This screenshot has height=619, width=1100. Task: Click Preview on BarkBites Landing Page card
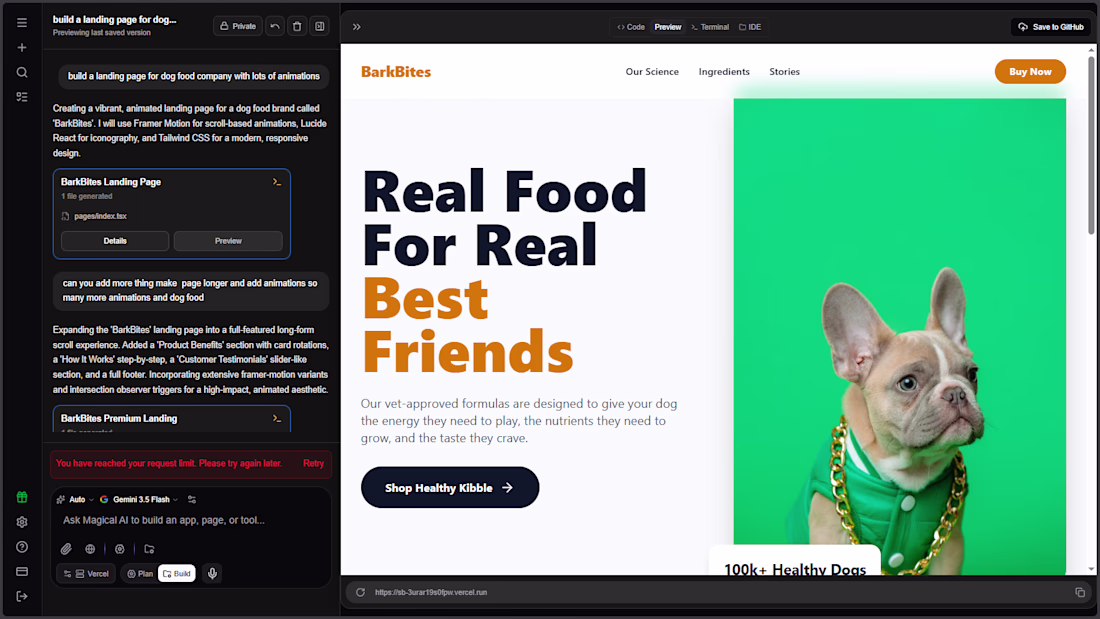[x=228, y=241]
